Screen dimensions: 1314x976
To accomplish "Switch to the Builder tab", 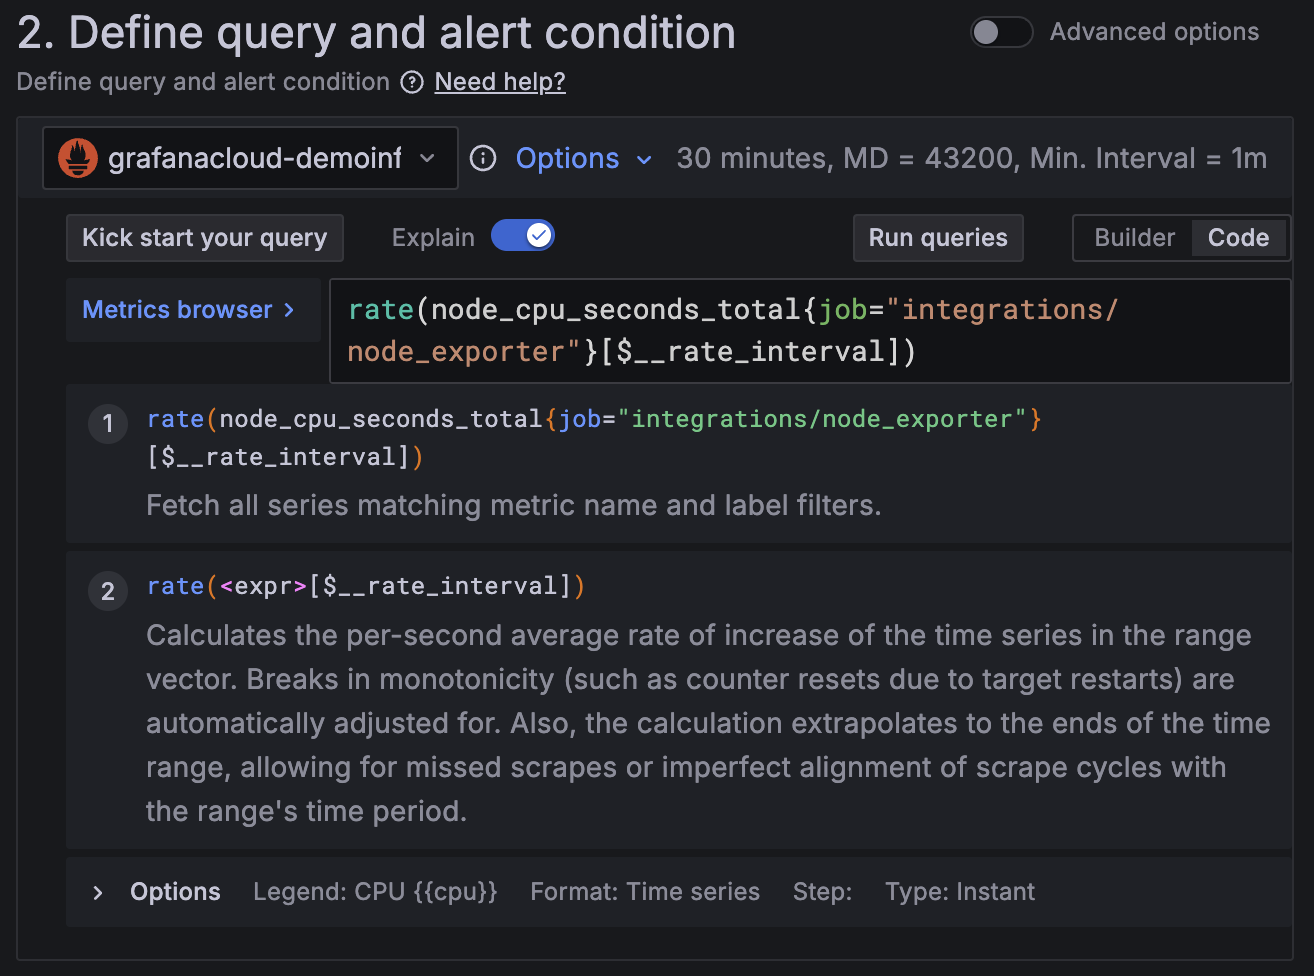I will pos(1134,237).
